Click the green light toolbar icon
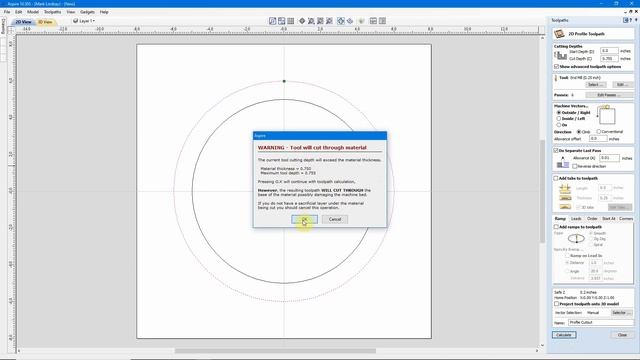 coord(361,21)
